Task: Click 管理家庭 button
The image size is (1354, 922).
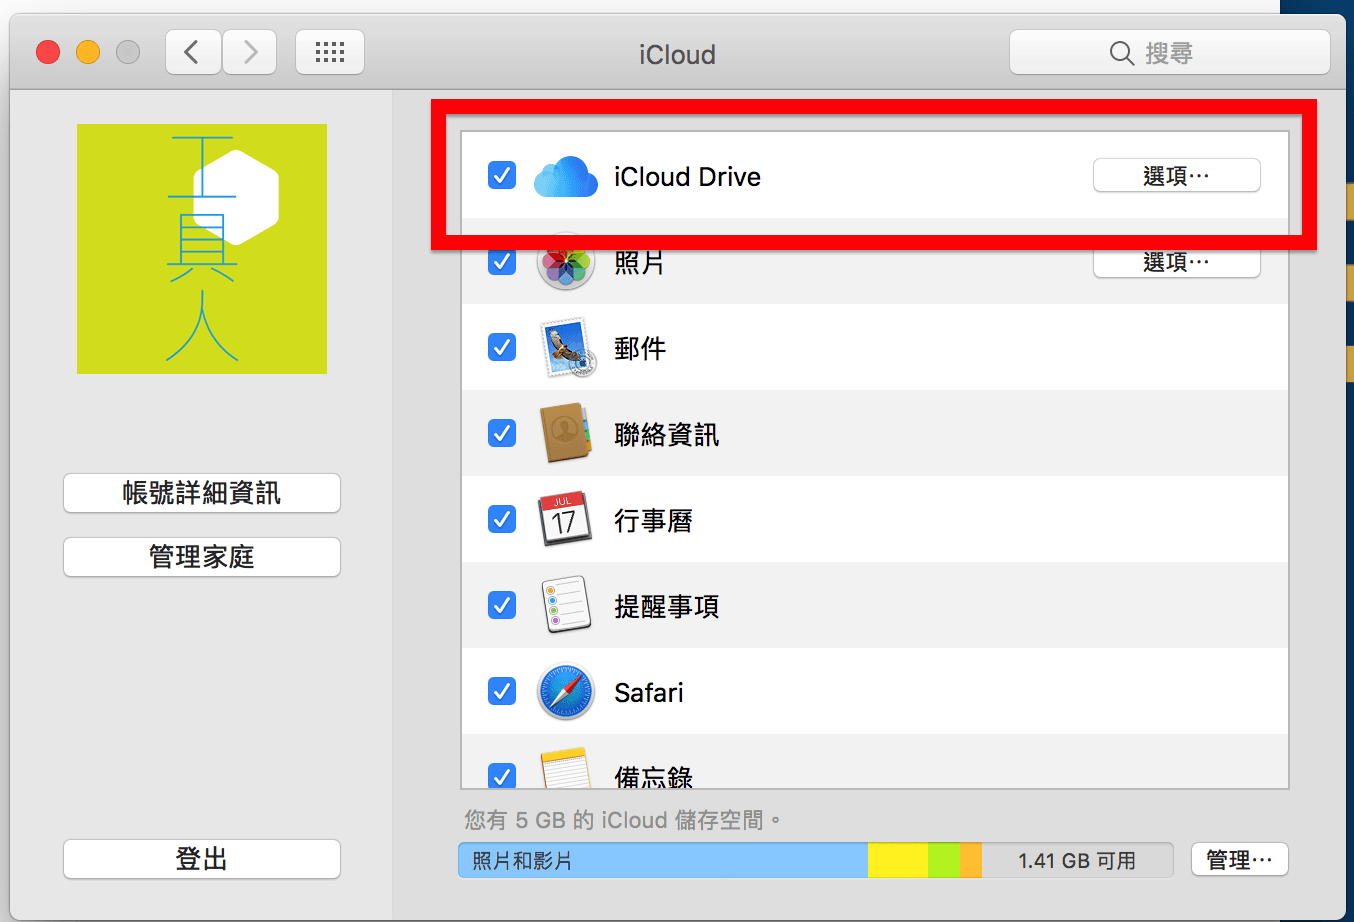Action: coord(202,557)
